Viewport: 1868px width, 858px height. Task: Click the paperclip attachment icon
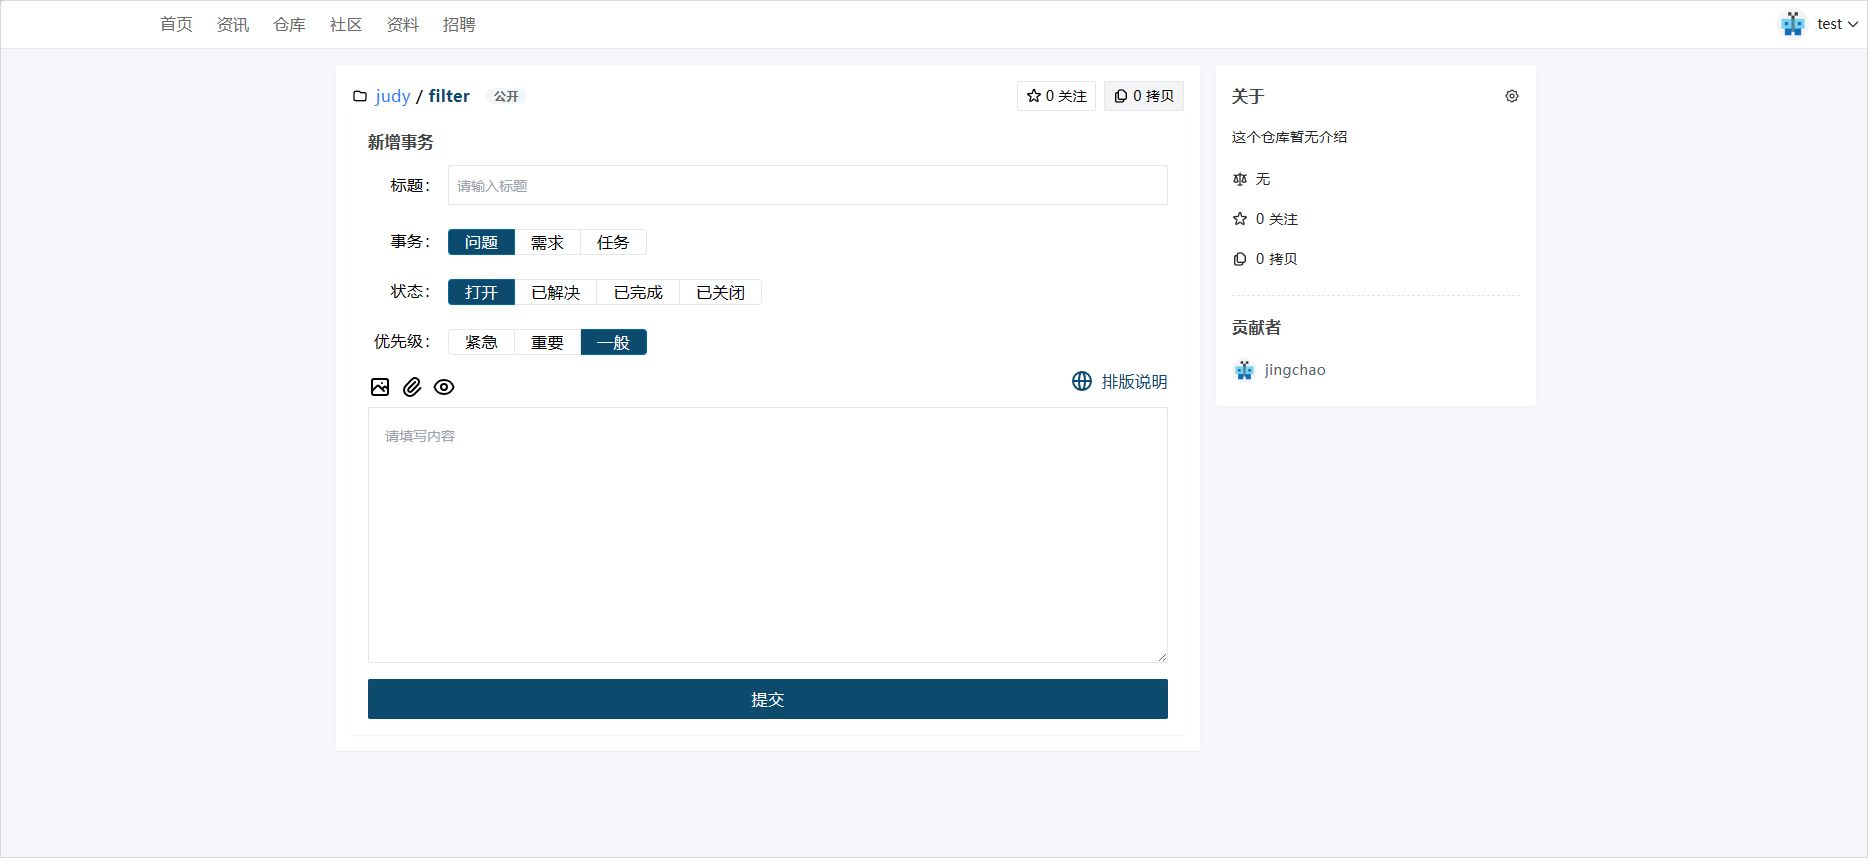pos(412,387)
